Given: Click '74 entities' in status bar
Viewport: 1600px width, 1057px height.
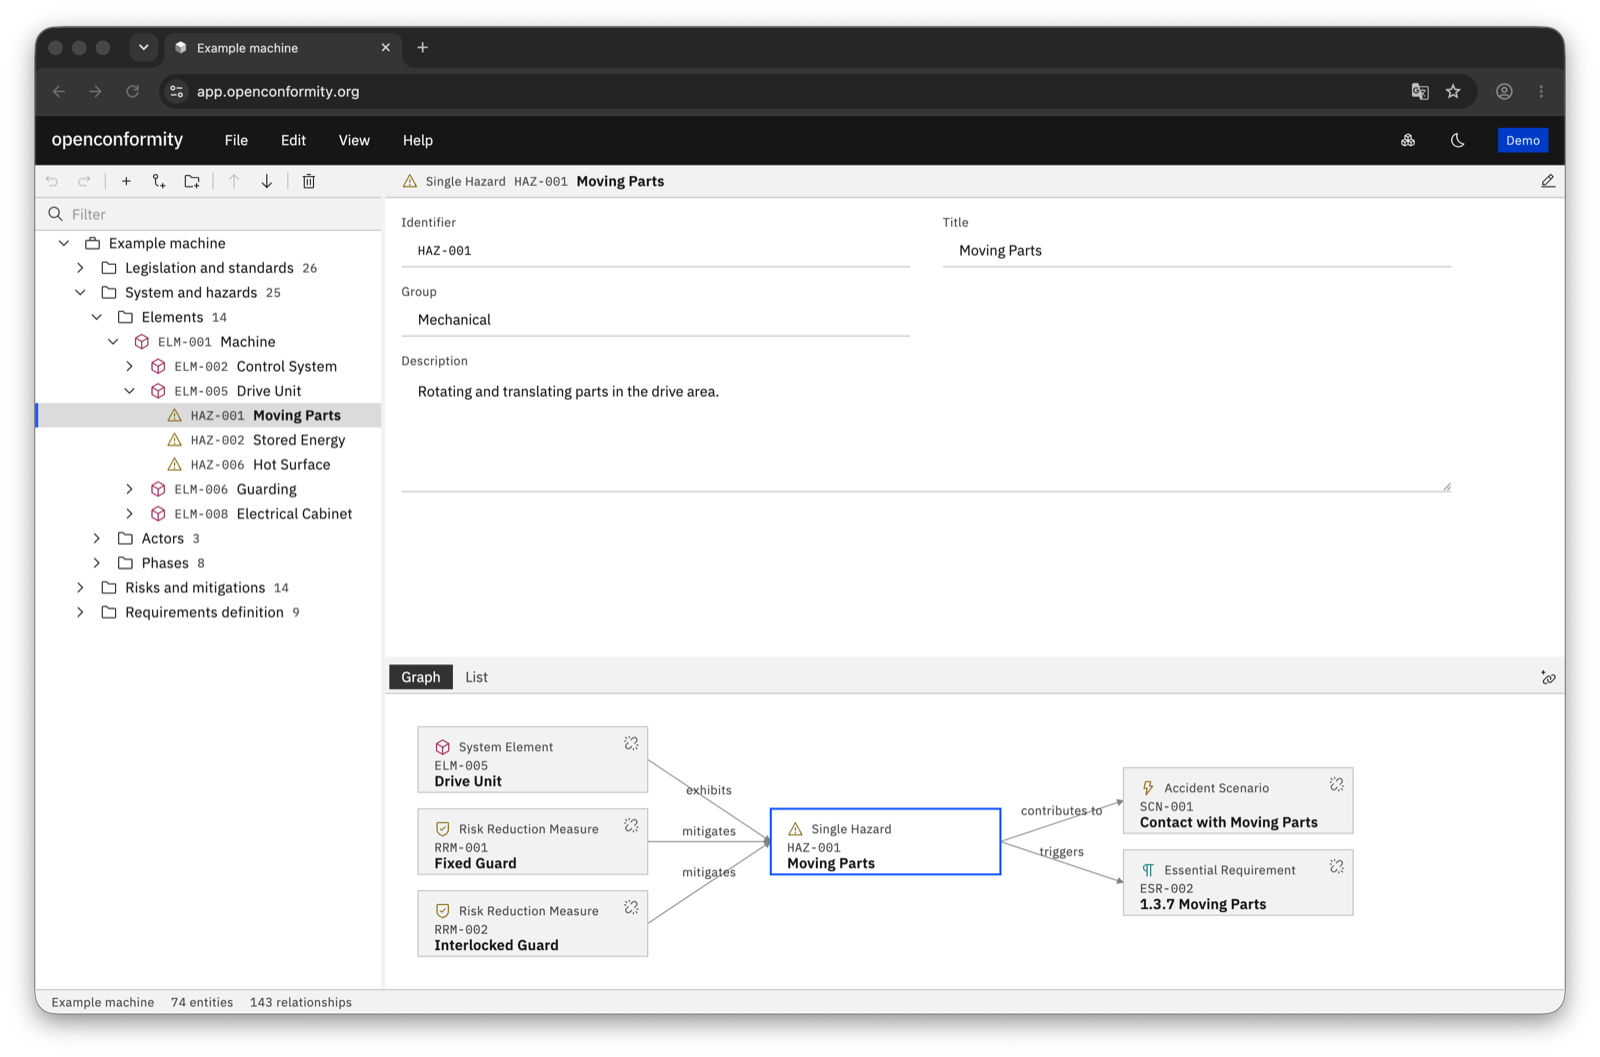Looking at the screenshot, I should coord(202,1002).
